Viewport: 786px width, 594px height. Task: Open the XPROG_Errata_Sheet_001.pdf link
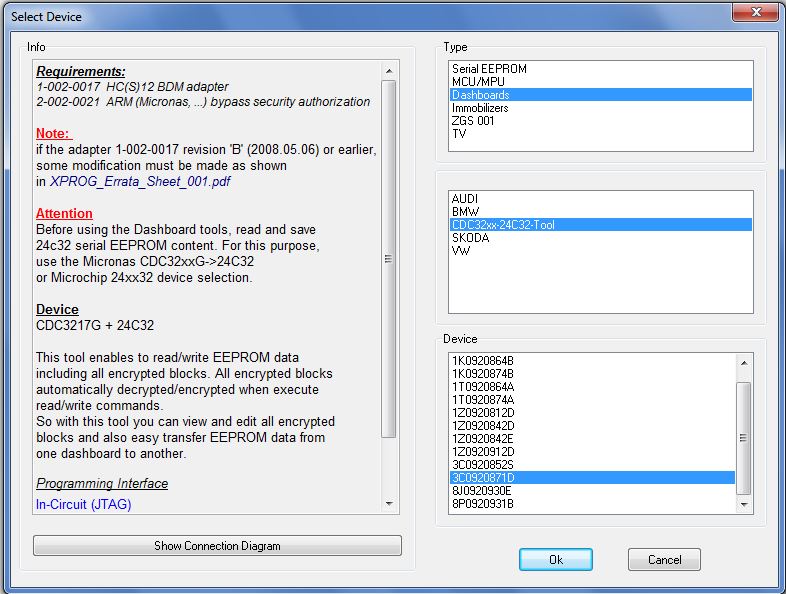(x=140, y=181)
